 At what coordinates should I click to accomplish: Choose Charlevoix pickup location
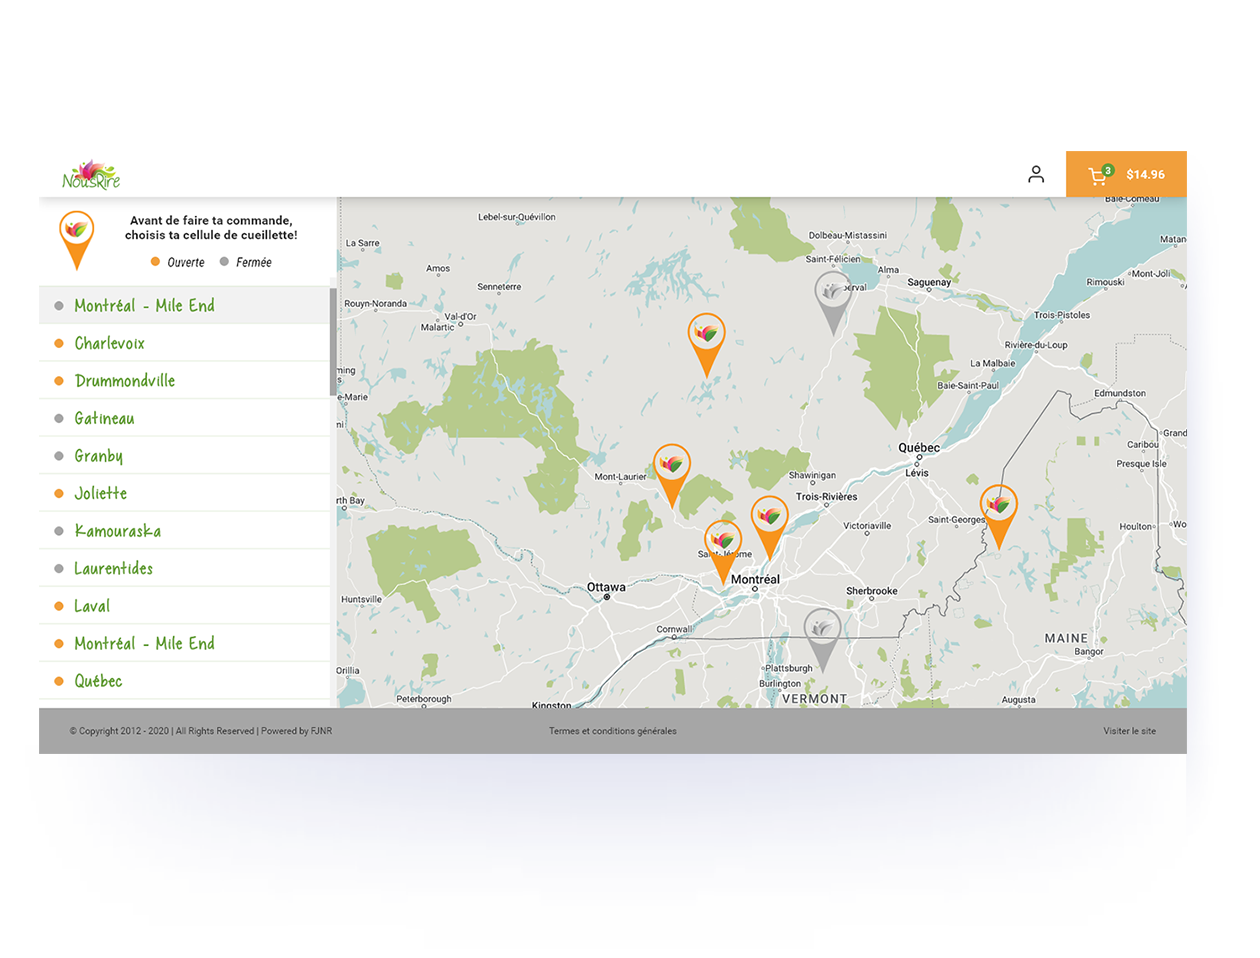point(184,343)
